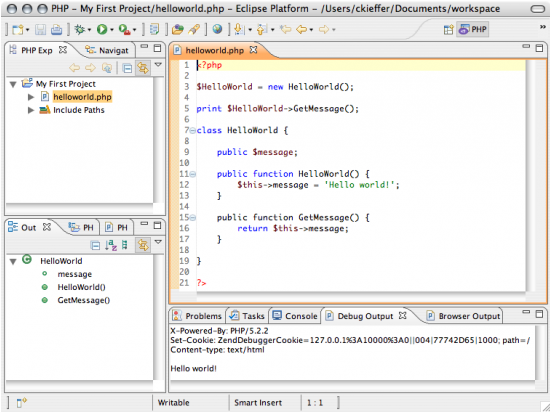Screen dimensions: 550x413
Task: Expand the helloworld.php tree node
Action: 31,97
